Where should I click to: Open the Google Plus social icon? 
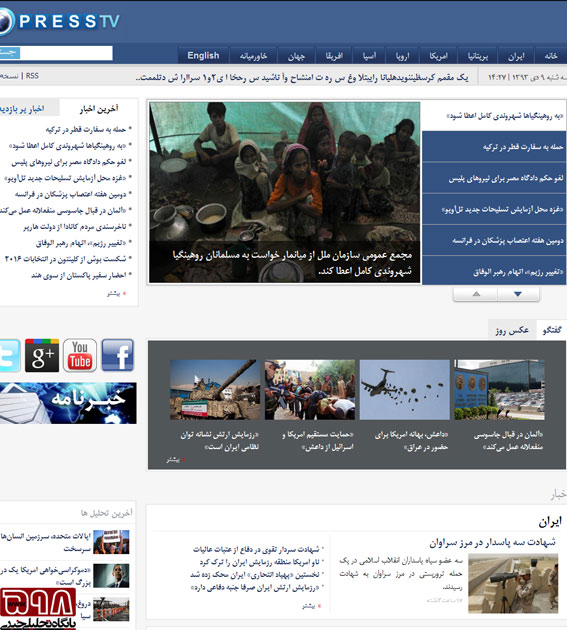42,355
